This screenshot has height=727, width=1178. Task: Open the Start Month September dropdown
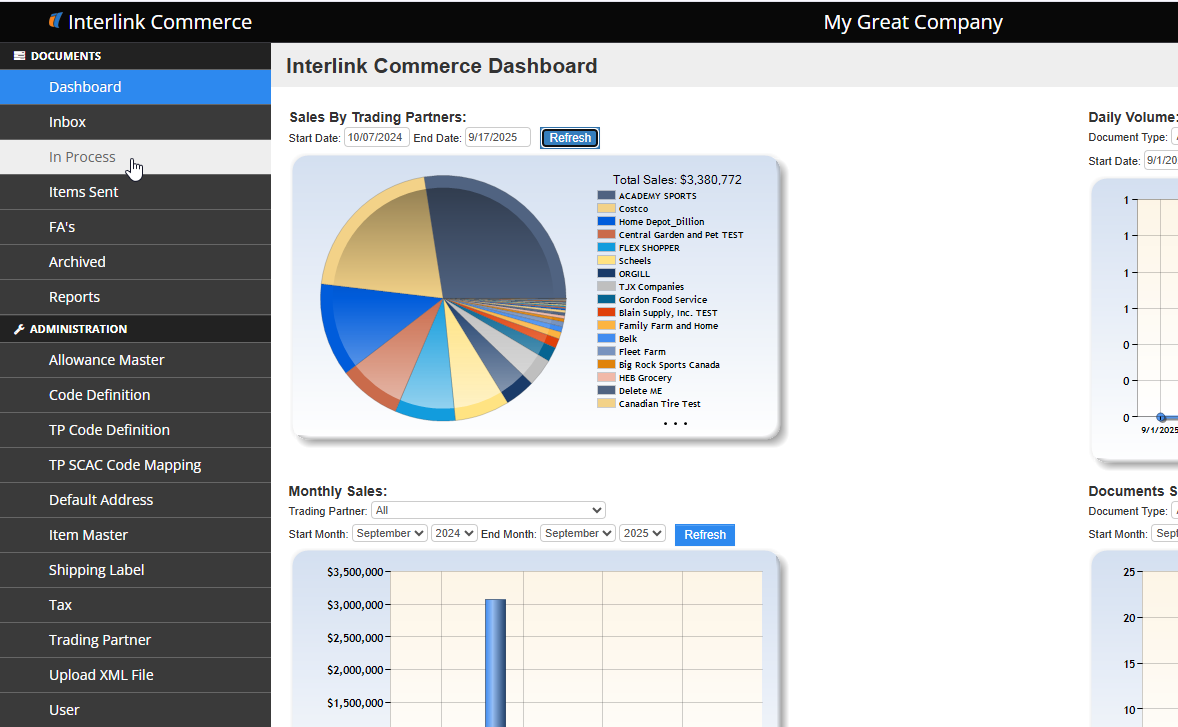389,533
